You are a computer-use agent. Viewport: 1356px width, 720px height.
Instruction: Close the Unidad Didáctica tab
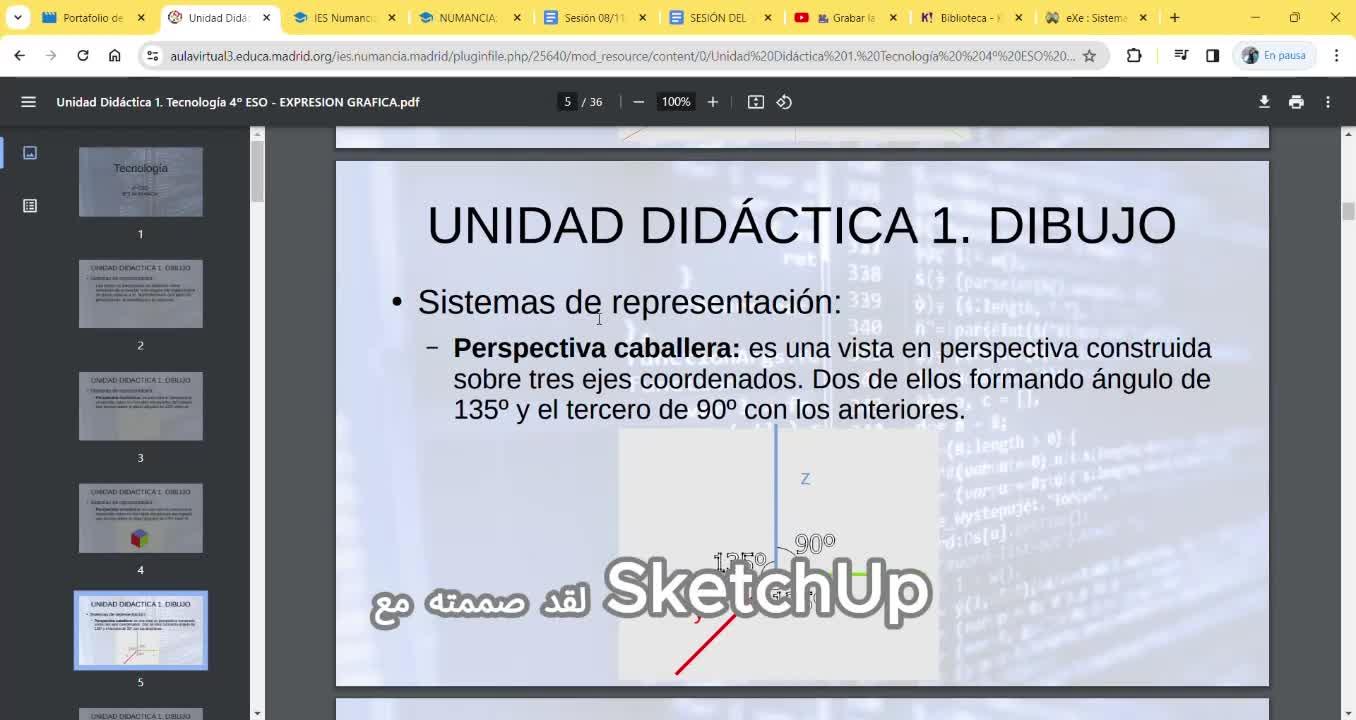point(266,18)
